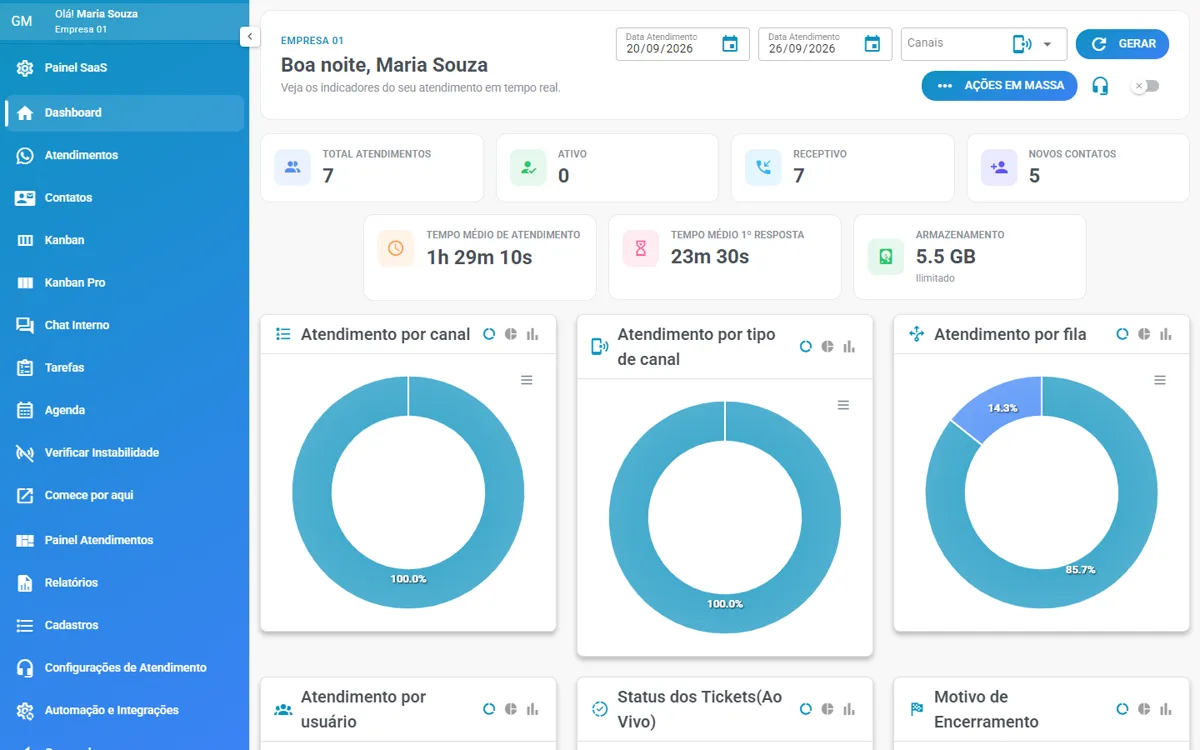Open the Atendimento por fila chart menu
This screenshot has width=1200, height=750.
tap(1160, 380)
